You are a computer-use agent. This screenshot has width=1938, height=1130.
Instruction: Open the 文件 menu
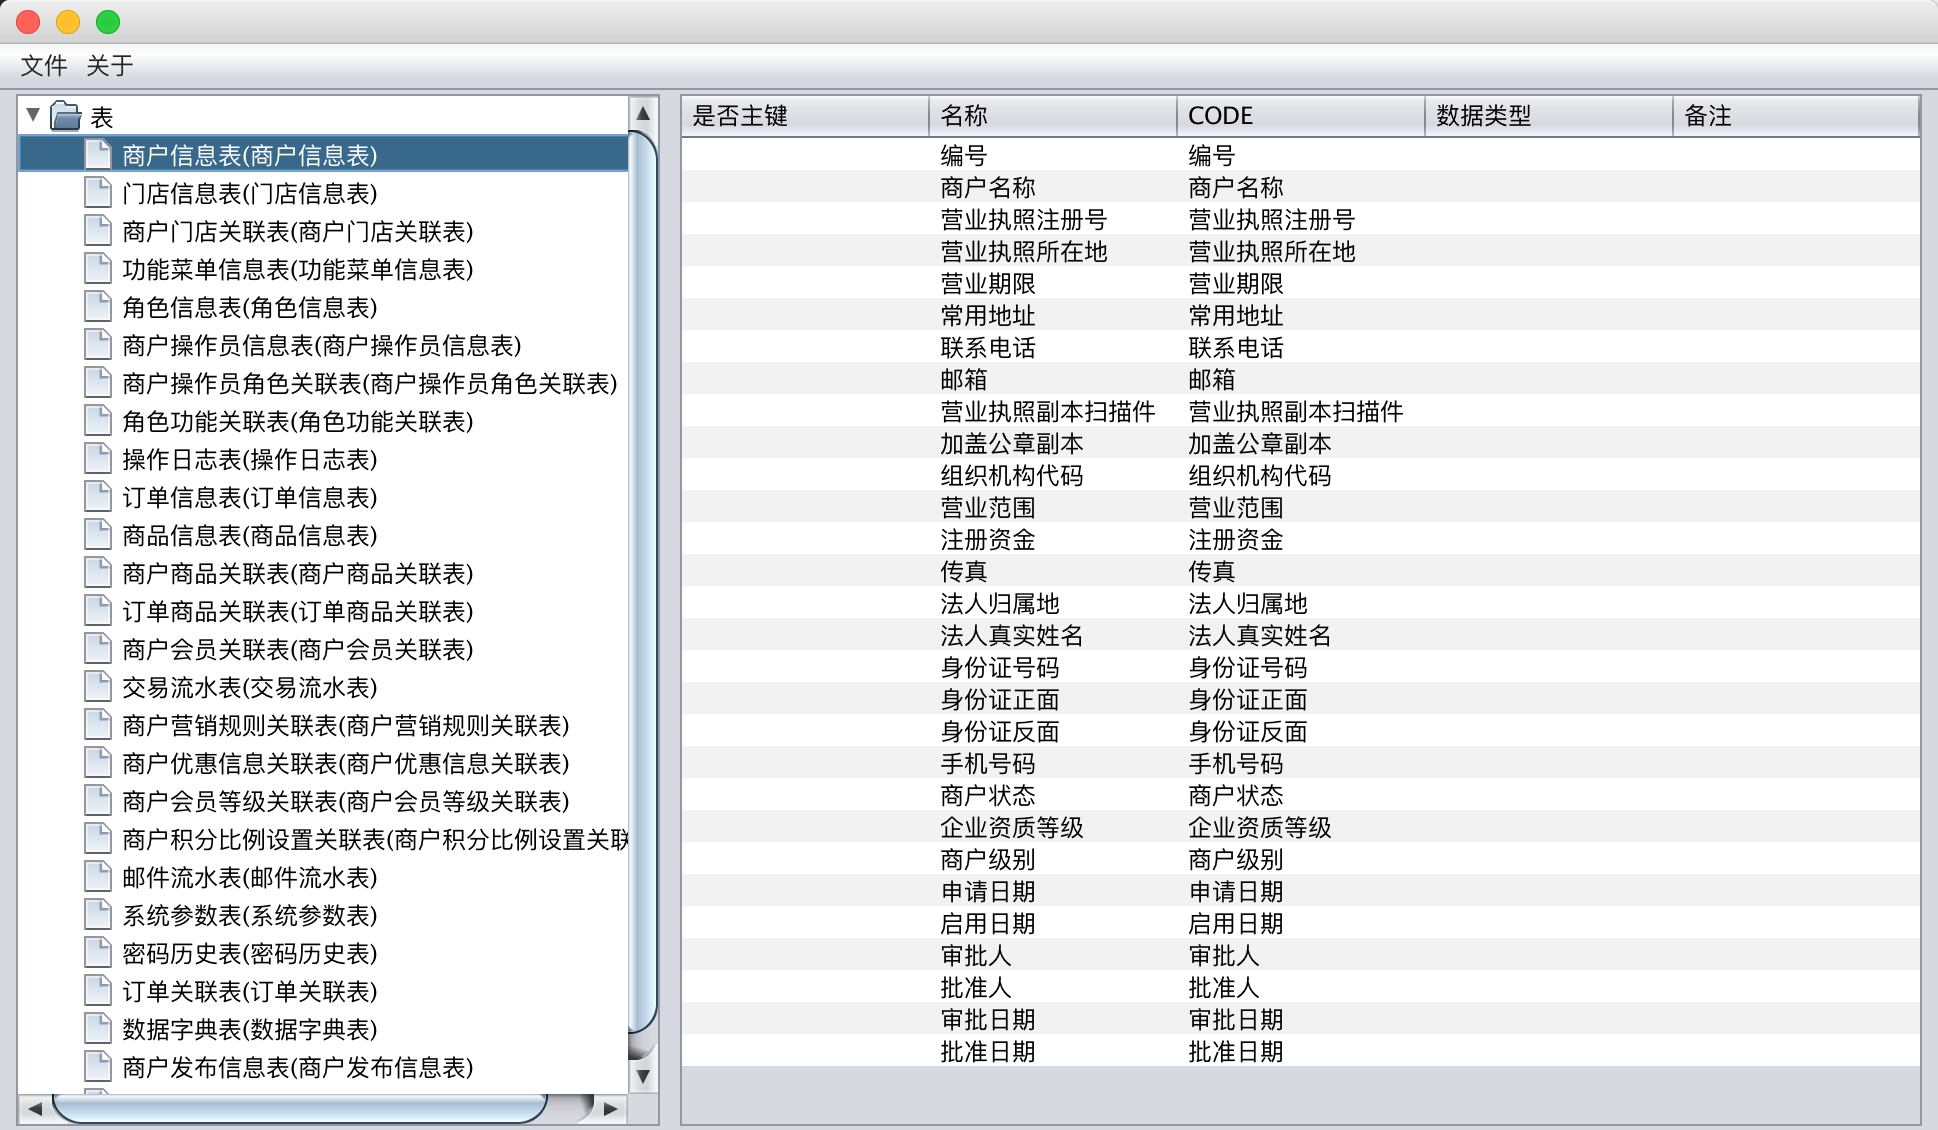coord(44,66)
